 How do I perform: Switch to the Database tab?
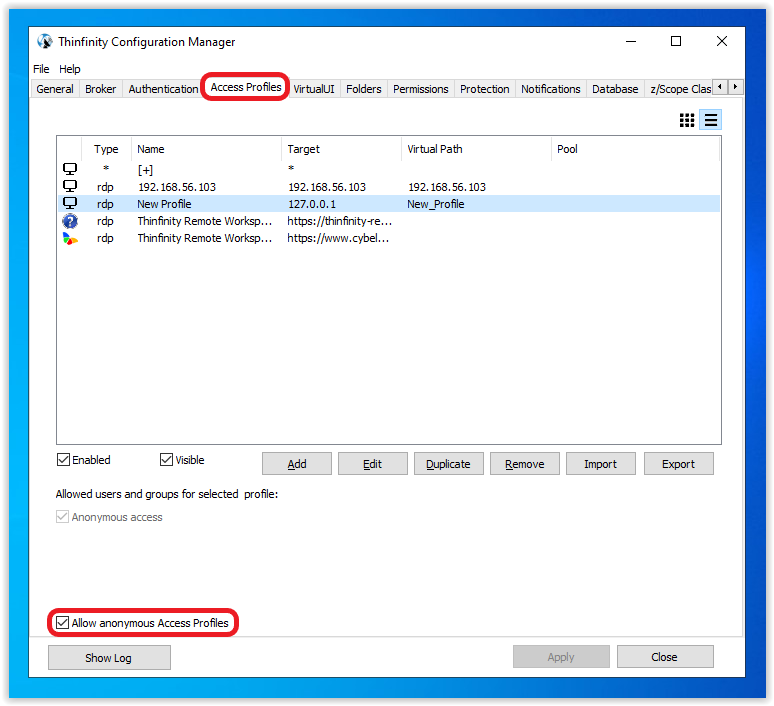click(x=615, y=89)
